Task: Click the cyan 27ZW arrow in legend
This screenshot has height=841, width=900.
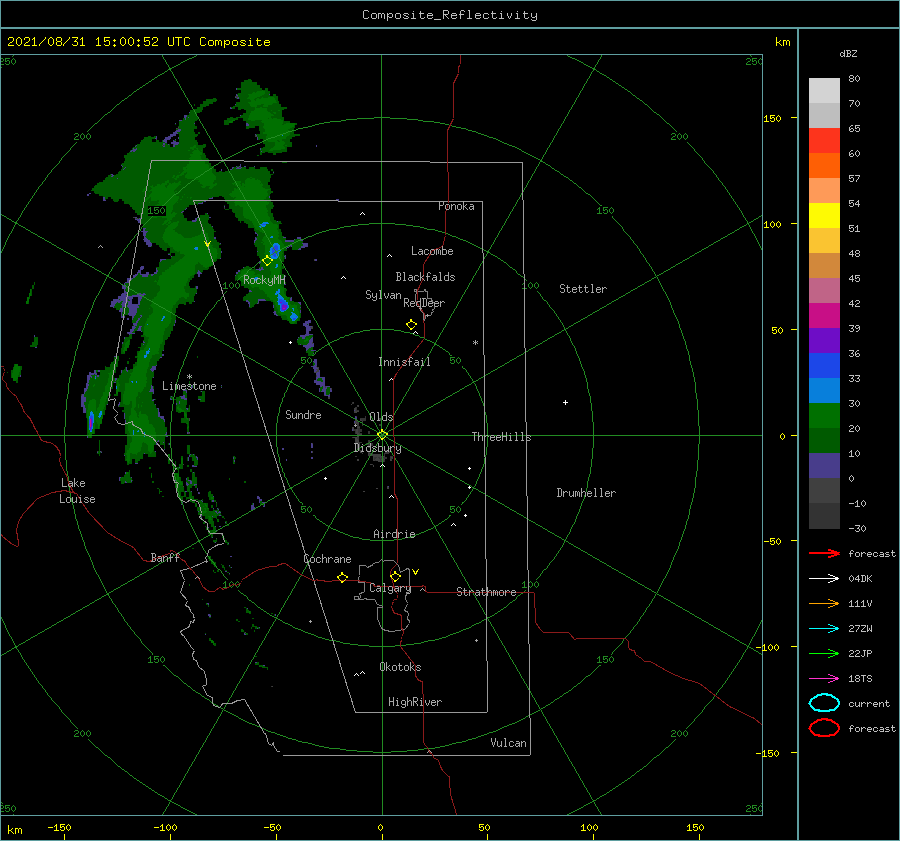Action: (824, 629)
